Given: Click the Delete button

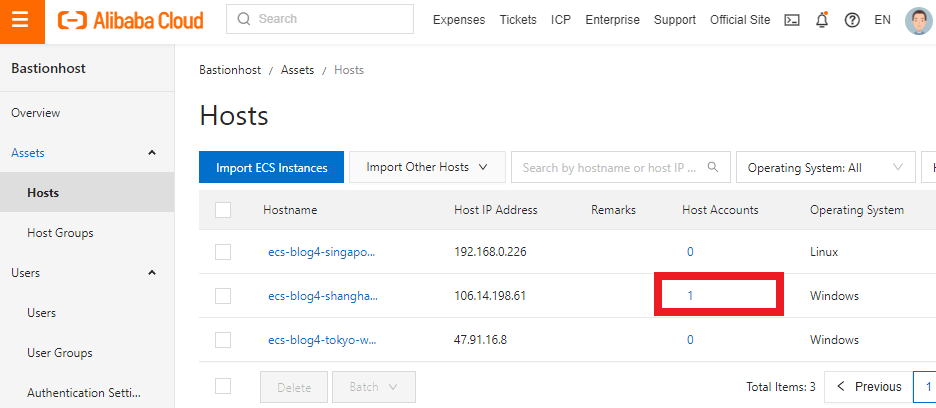Looking at the screenshot, I should (x=294, y=387).
